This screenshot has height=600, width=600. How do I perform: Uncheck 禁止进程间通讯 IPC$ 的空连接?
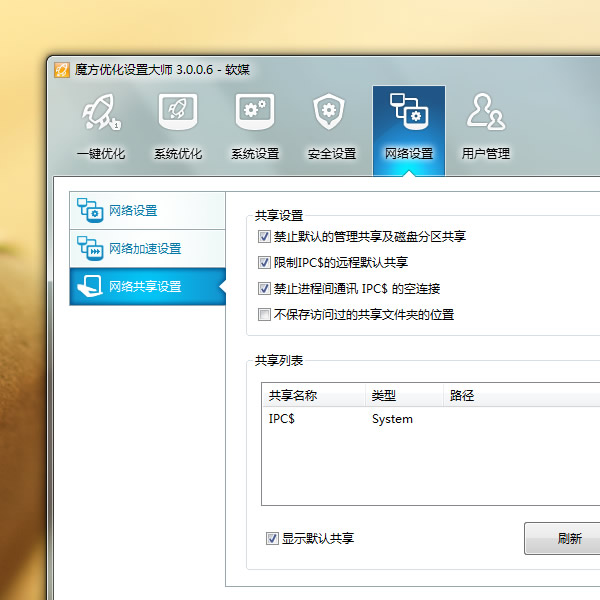pyautogui.click(x=264, y=289)
